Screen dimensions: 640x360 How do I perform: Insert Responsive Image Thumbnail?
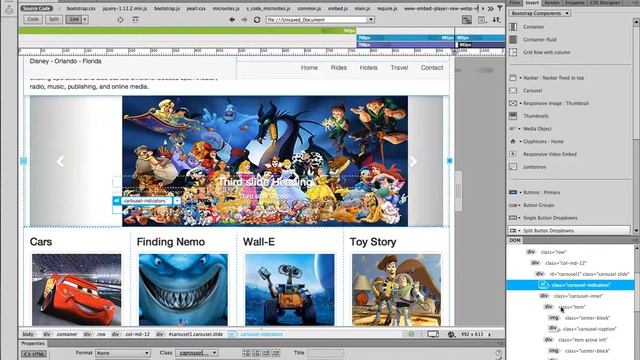click(x=556, y=103)
